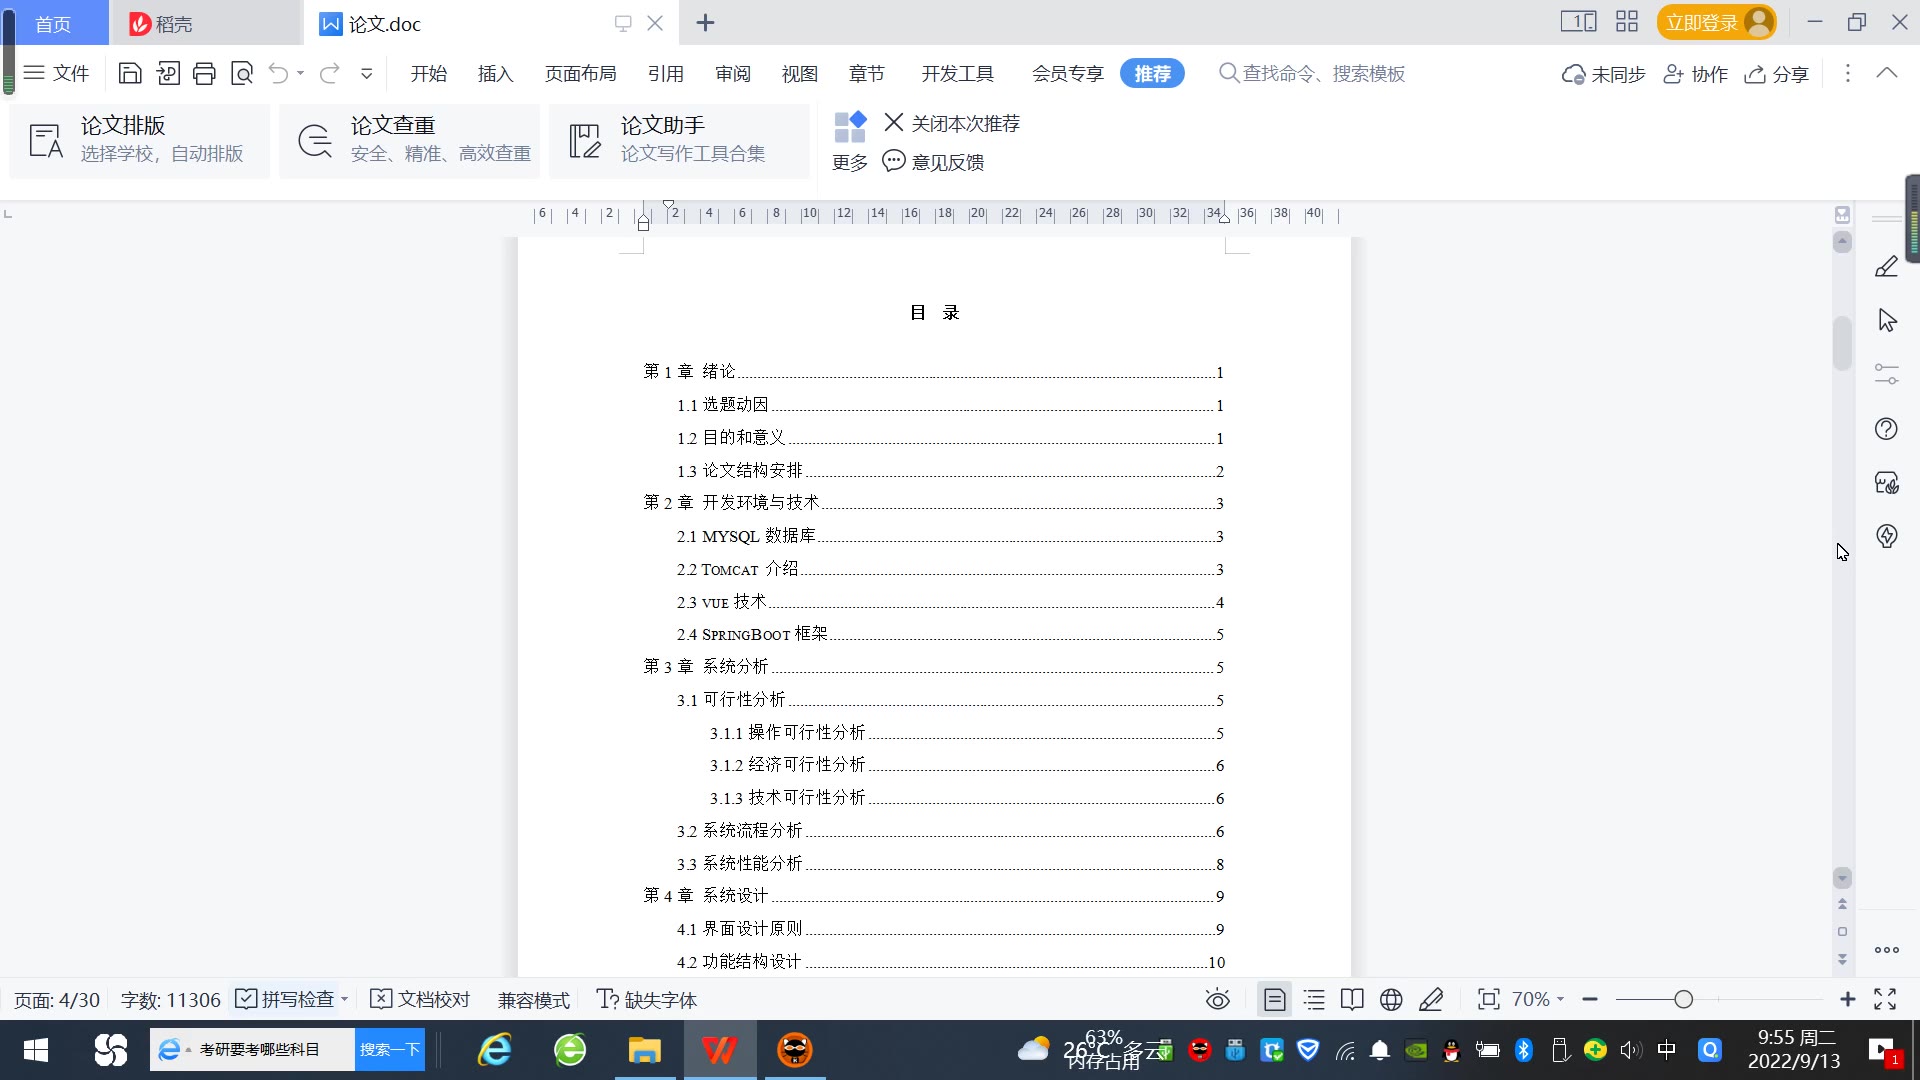Switch to the 稻壳 tab
Screen dimensions: 1920x1080
pyautogui.click(x=205, y=23)
